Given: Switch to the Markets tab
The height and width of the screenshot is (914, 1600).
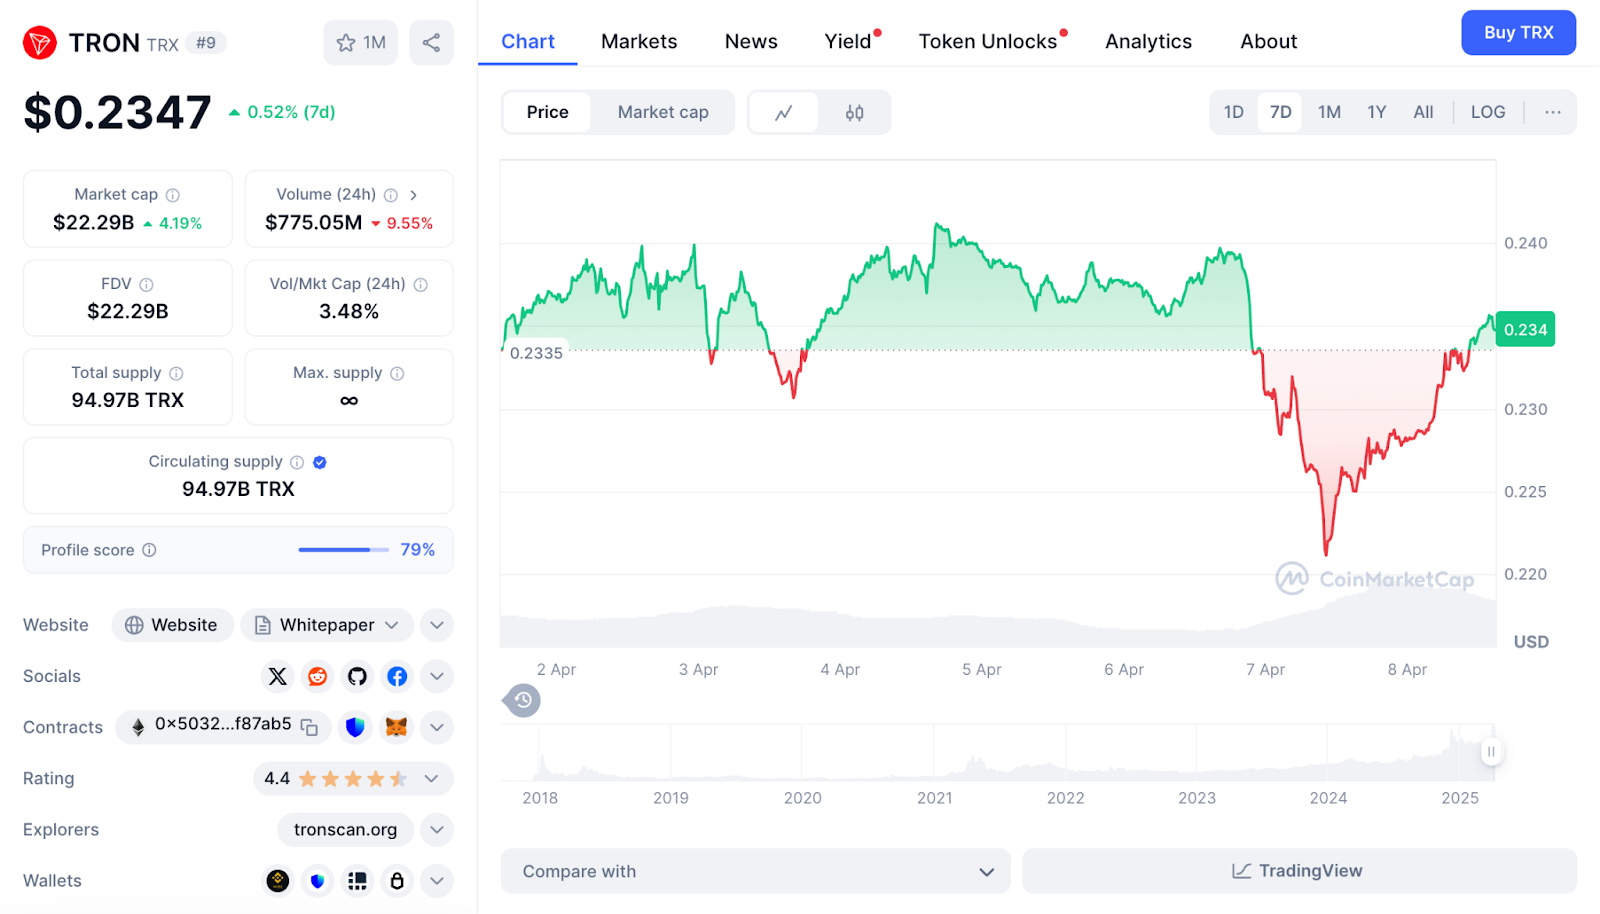Looking at the screenshot, I should [x=639, y=42].
